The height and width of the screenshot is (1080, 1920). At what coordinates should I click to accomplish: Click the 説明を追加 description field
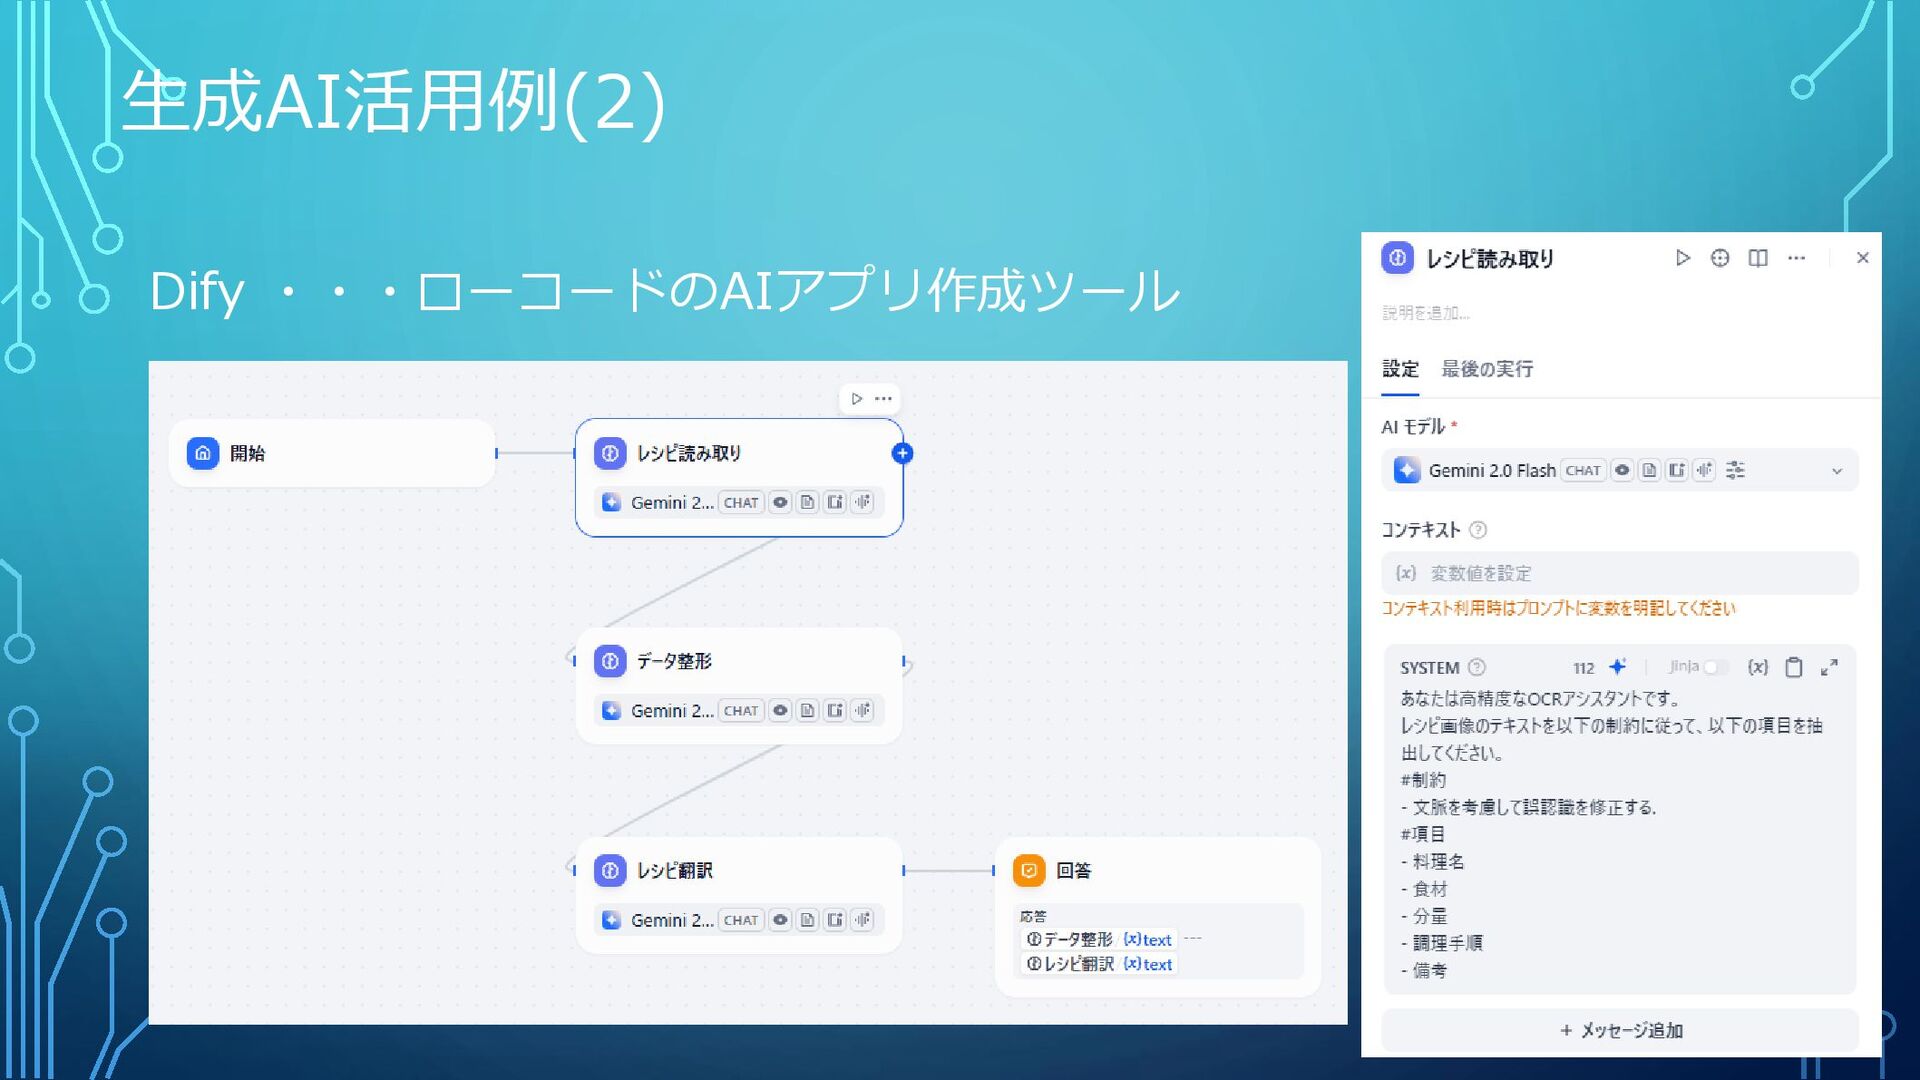point(1426,313)
